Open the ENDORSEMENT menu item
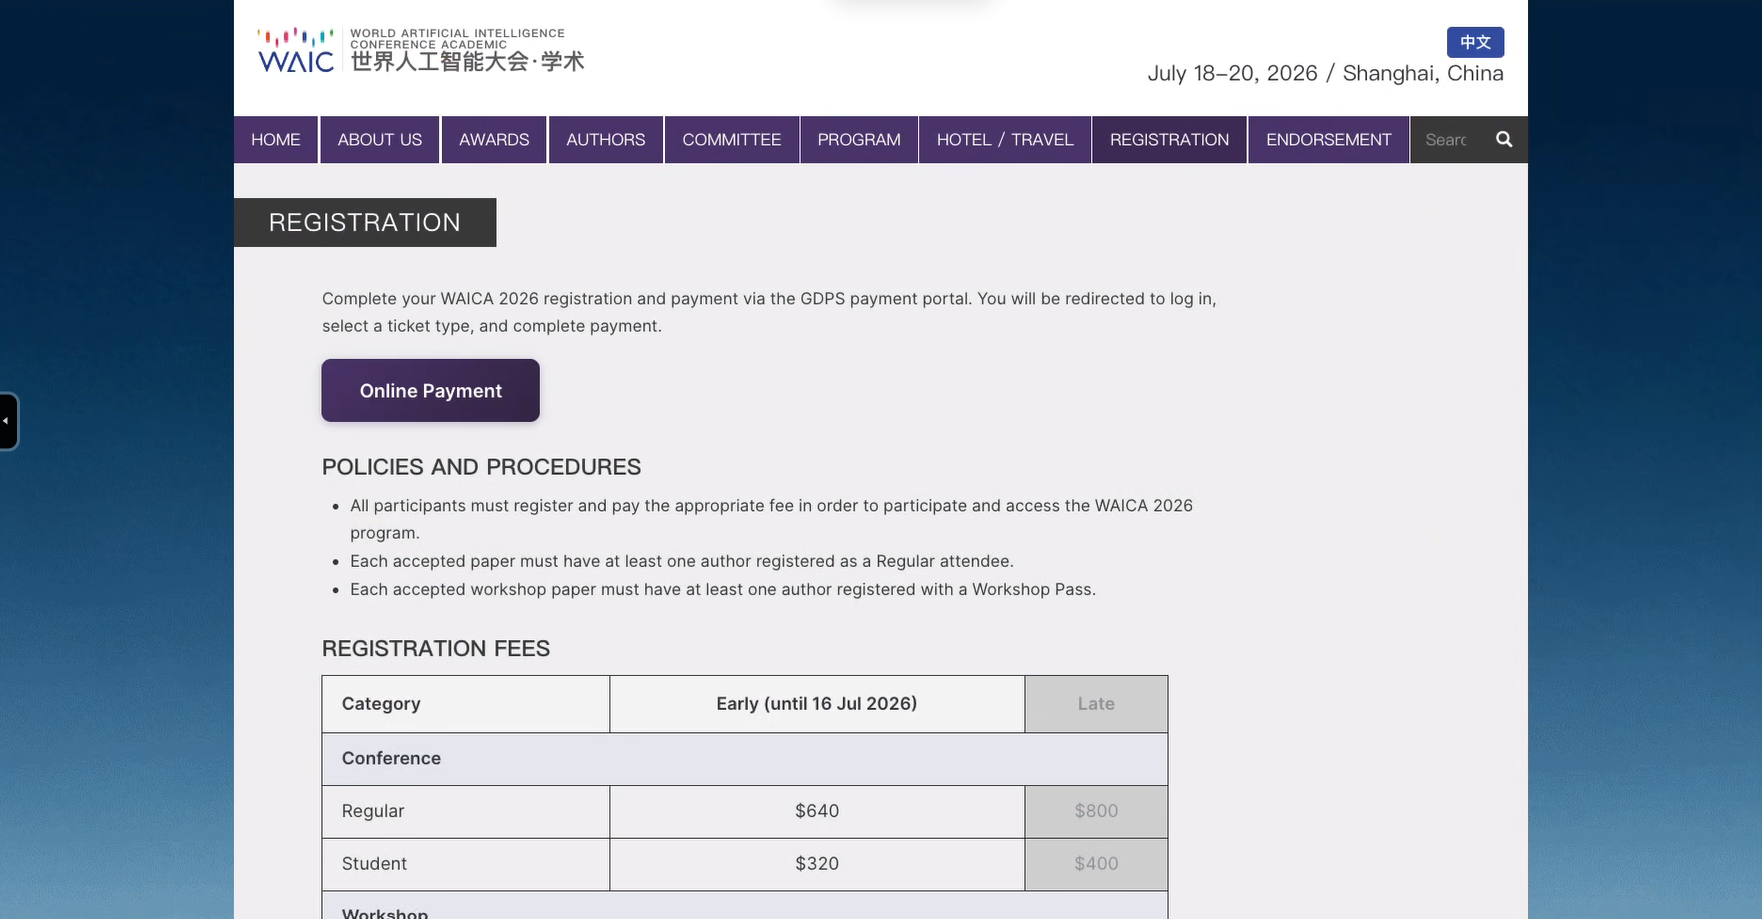The width and height of the screenshot is (1762, 919). click(1329, 139)
